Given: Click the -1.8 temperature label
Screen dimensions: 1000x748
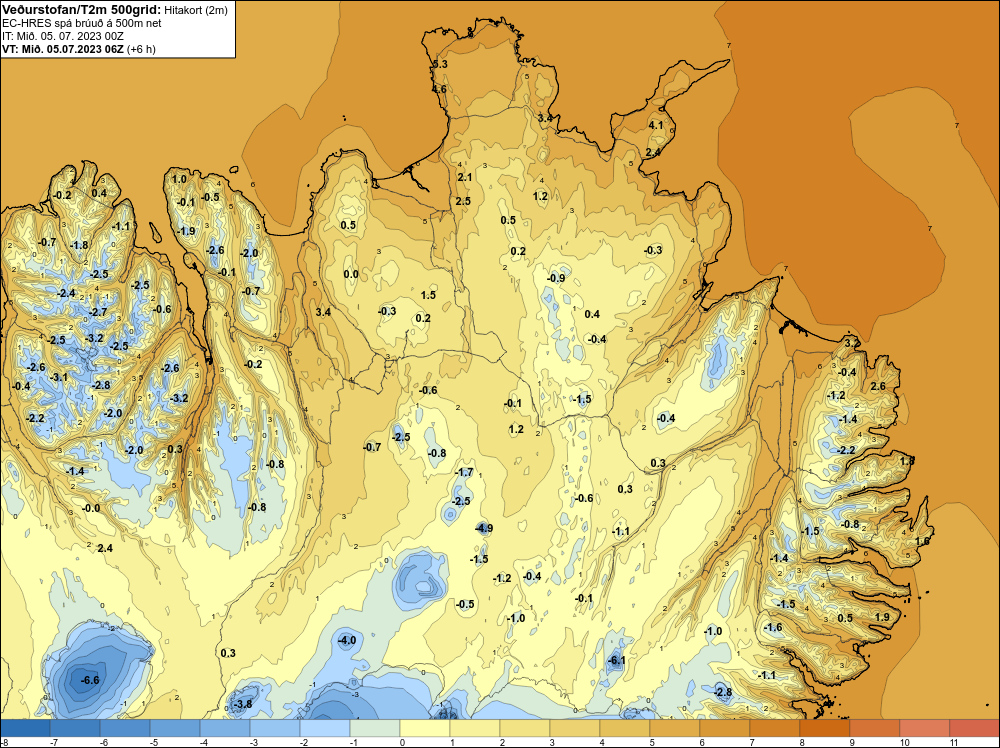Looking at the screenshot, I should 79,246.
